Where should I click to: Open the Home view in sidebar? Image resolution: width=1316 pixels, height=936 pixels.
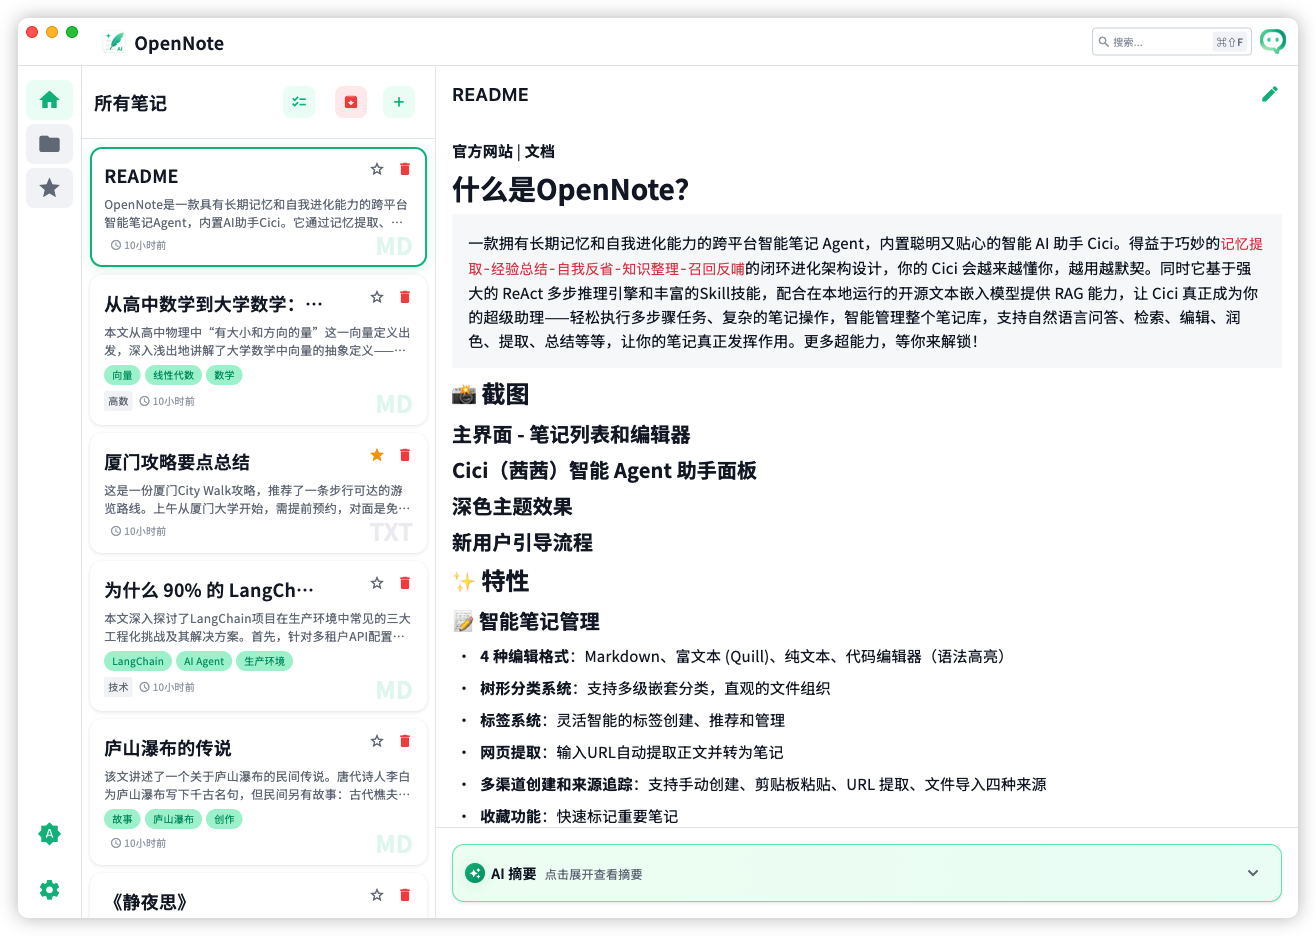(x=49, y=100)
